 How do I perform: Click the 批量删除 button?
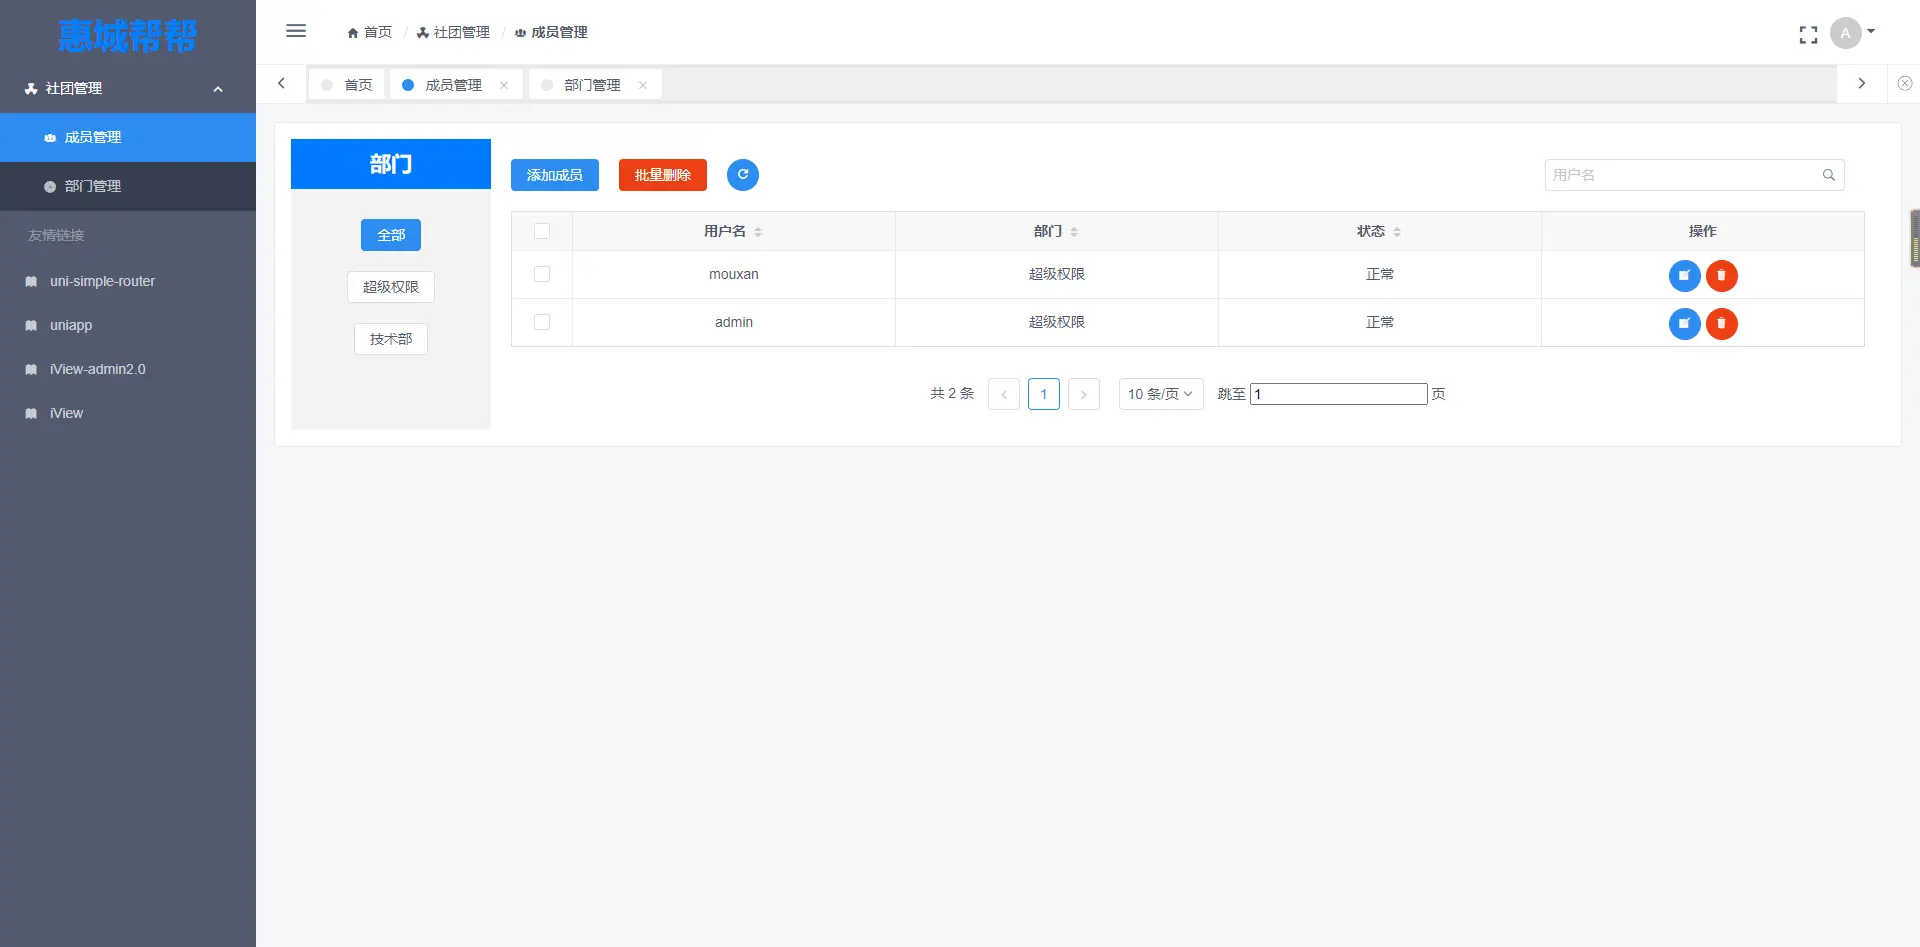[x=663, y=175]
